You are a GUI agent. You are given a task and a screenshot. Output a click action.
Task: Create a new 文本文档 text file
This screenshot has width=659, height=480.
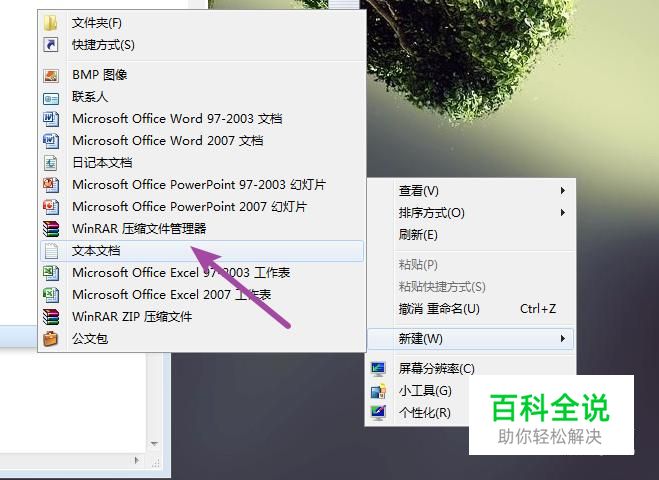pos(202,251)
